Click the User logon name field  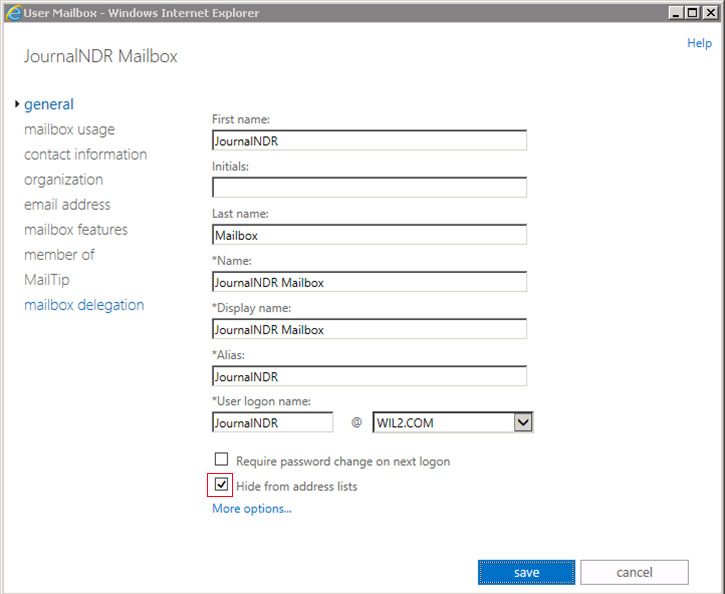coord(273,422)
